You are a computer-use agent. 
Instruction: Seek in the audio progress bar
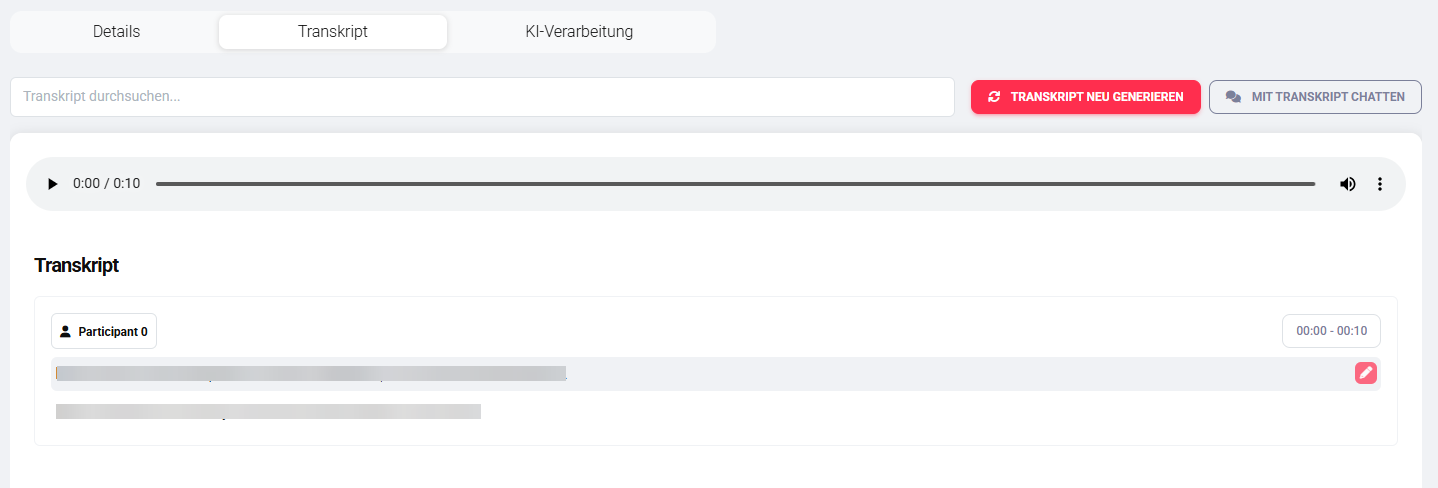[x=735, y=184]
